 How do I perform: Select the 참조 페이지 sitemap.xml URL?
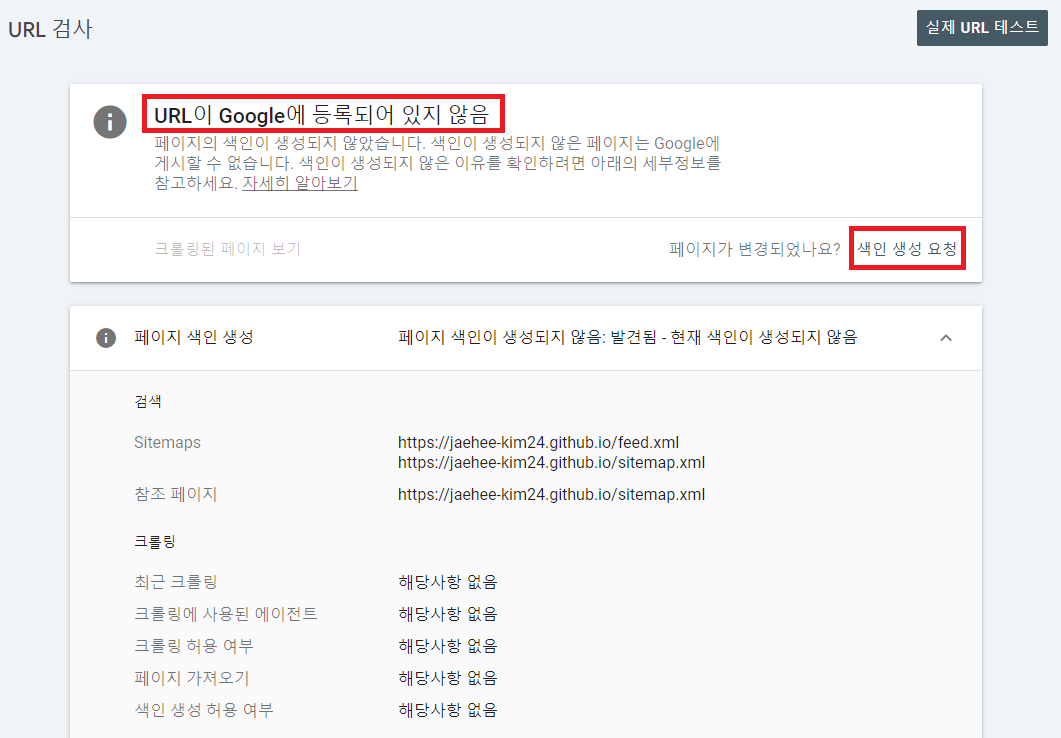click(551, 494)
